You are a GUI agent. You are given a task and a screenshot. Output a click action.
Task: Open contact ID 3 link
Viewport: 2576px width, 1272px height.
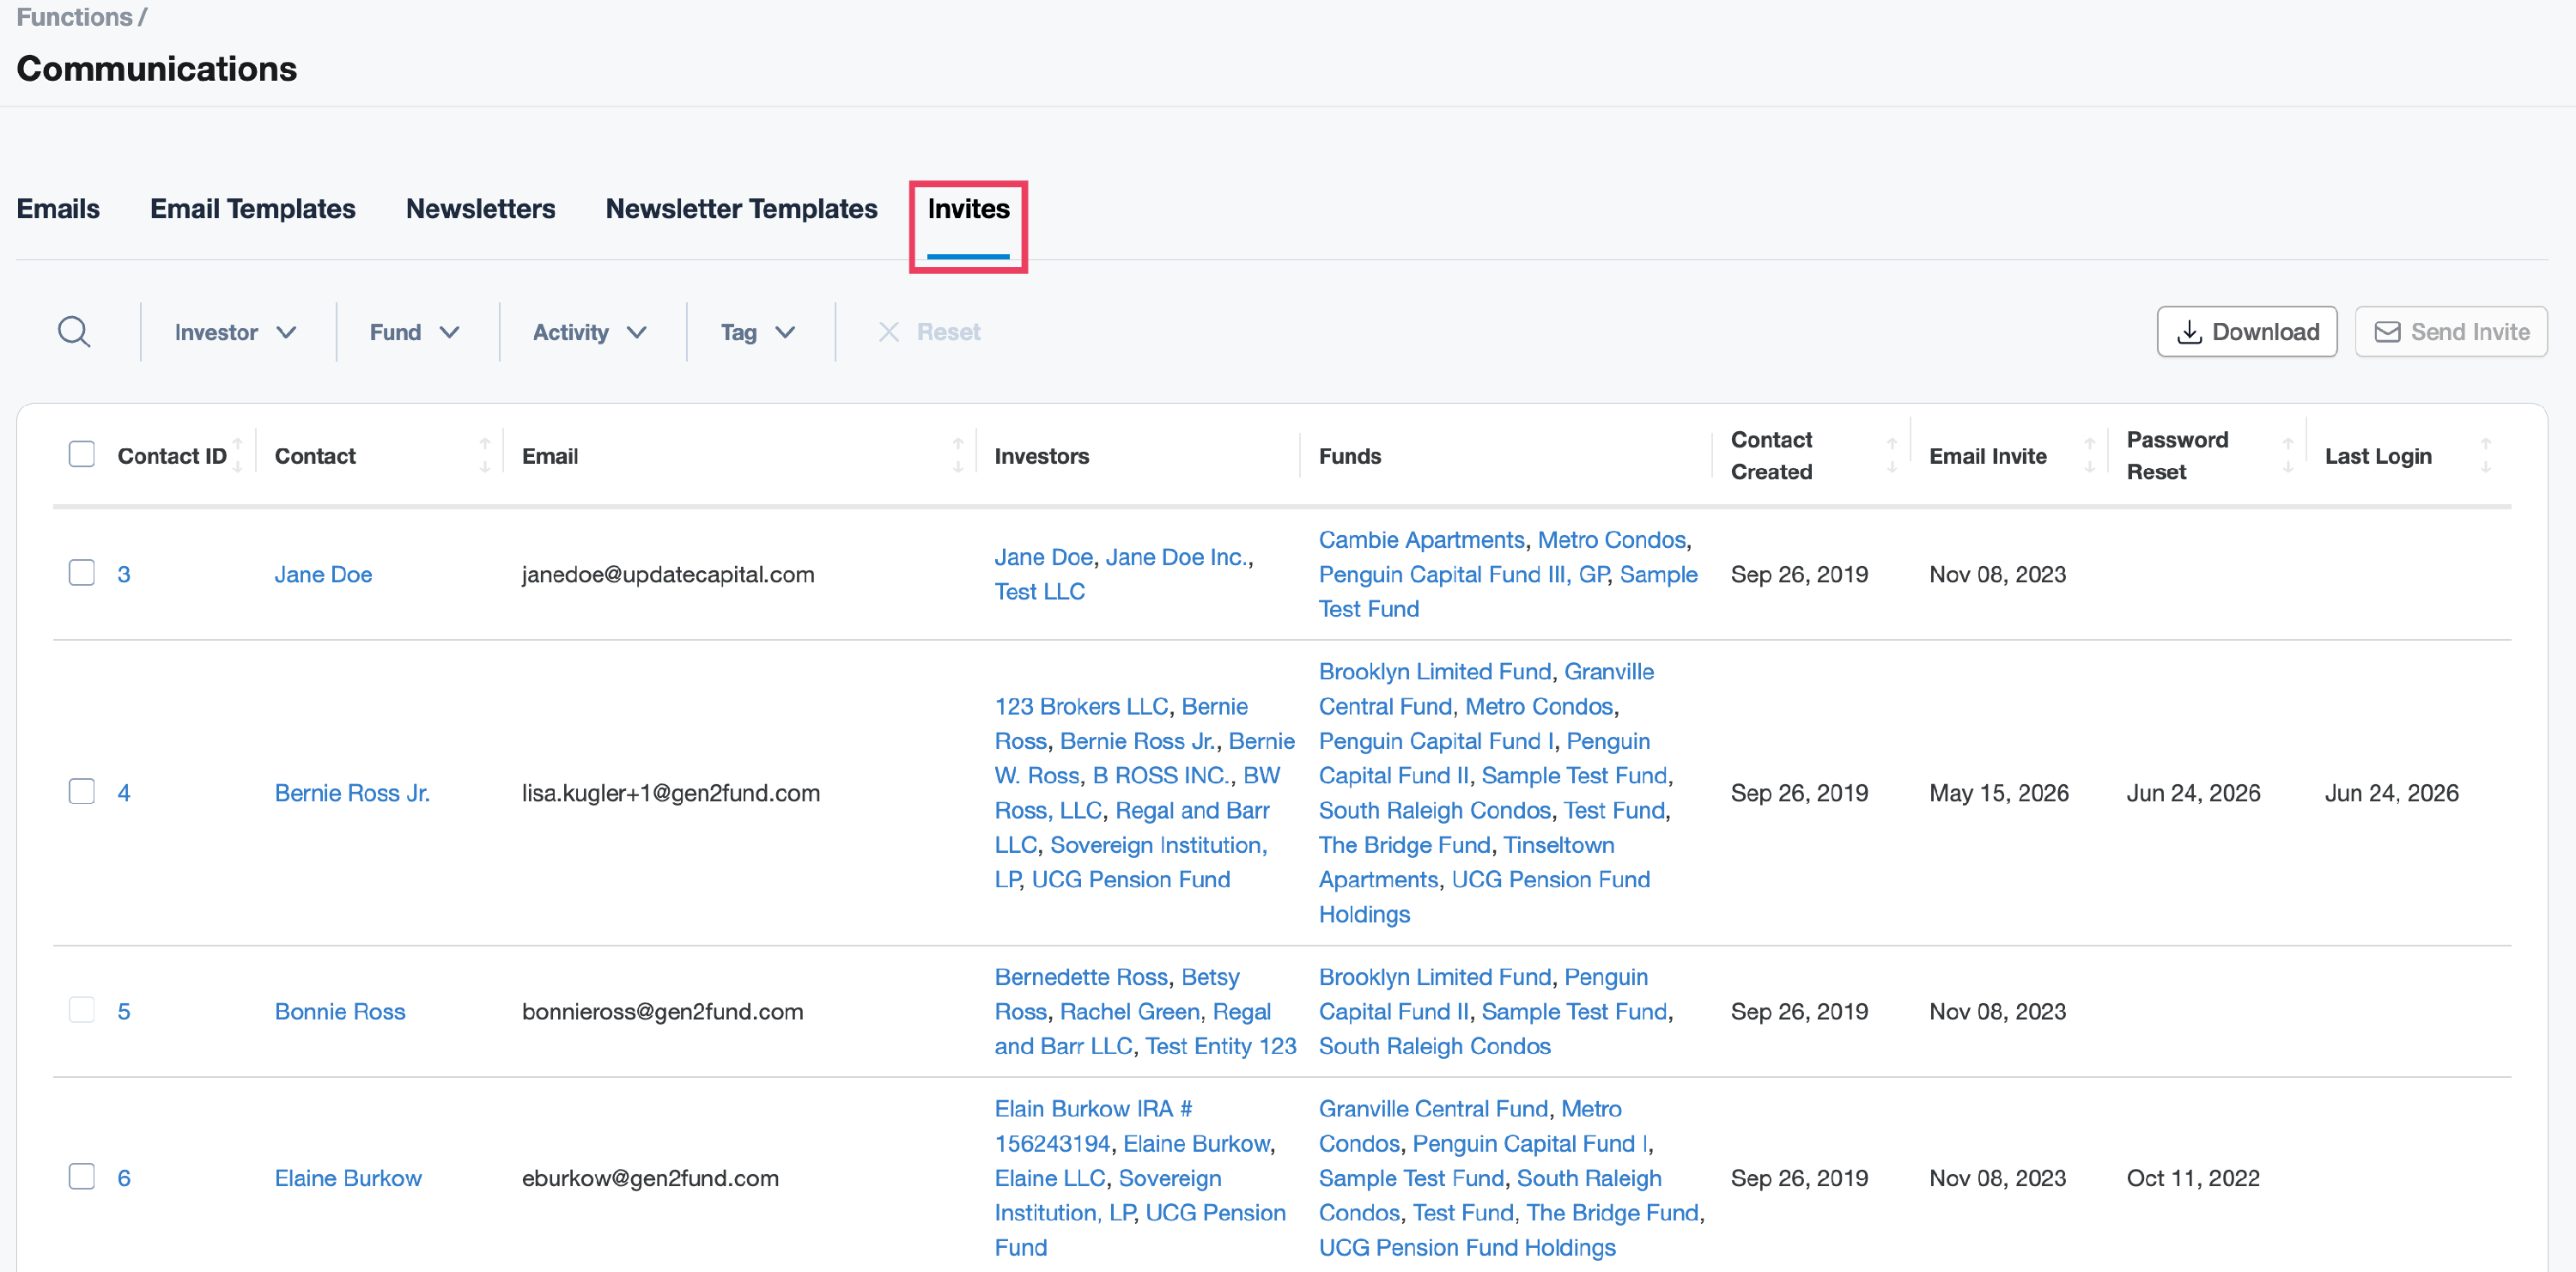point(124,574)
